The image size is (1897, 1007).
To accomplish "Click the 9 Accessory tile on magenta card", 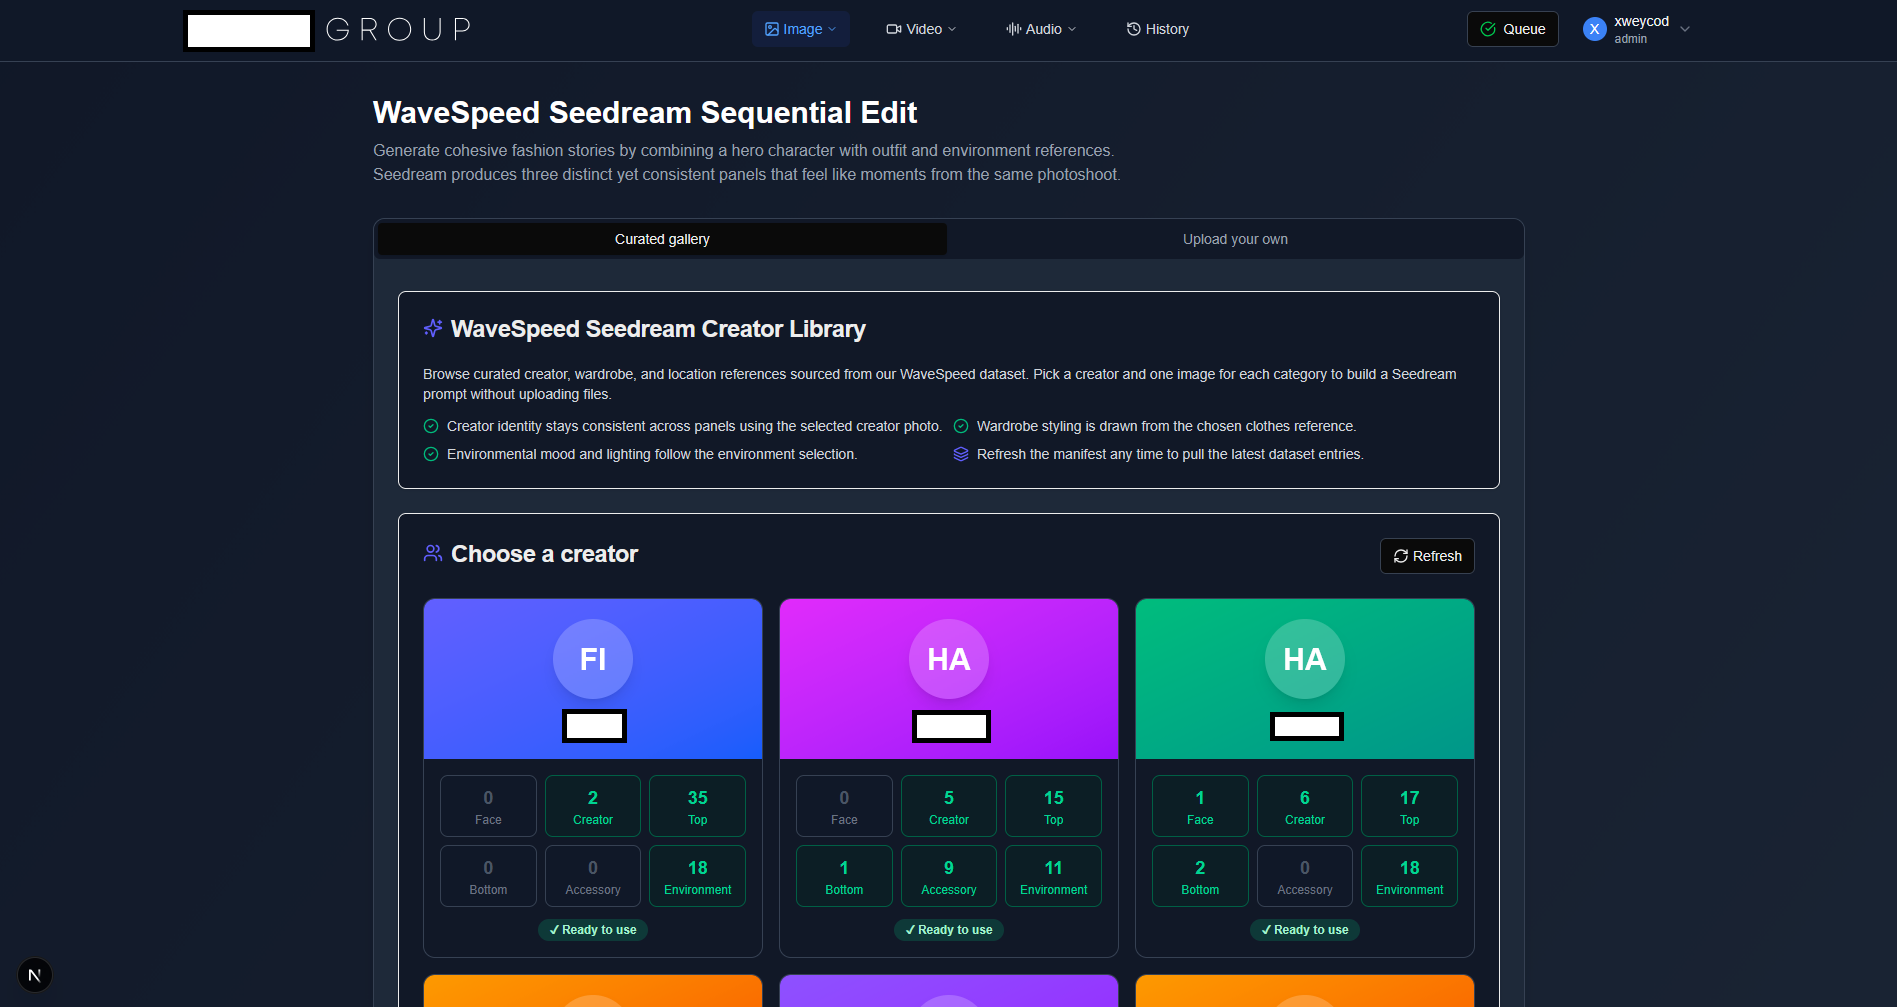I will 948,876.
